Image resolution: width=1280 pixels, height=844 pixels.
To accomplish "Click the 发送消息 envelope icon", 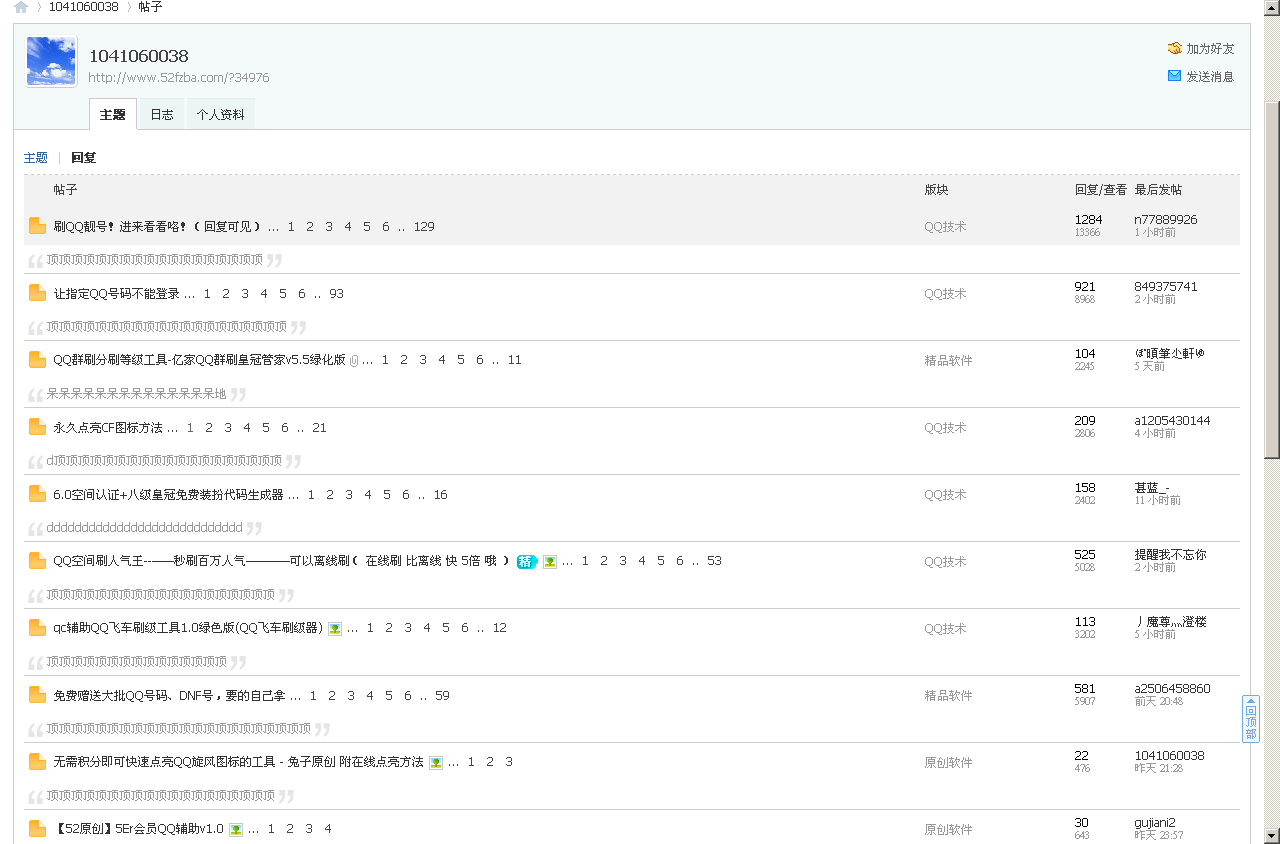I will (x=1175, y=76).
